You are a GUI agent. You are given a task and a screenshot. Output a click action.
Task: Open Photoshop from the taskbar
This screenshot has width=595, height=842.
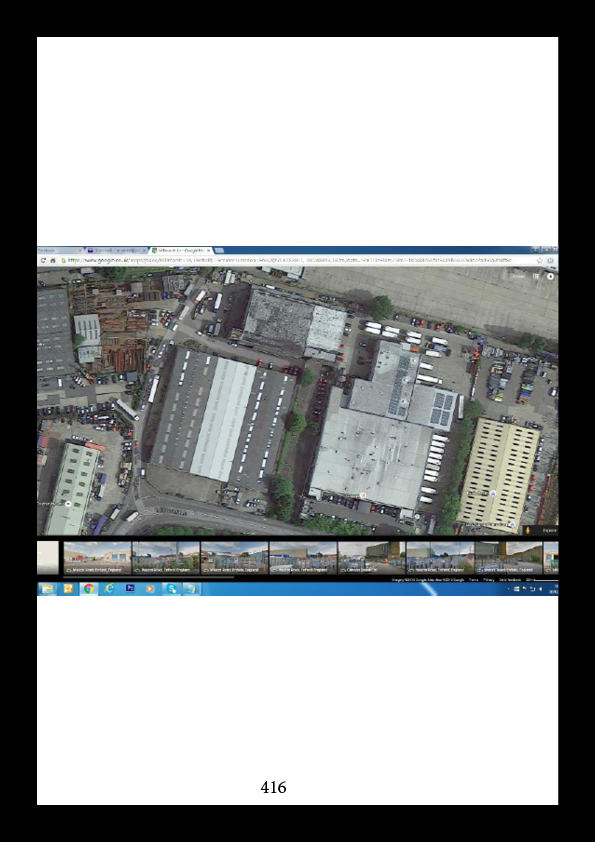click(x=130, y=589)
